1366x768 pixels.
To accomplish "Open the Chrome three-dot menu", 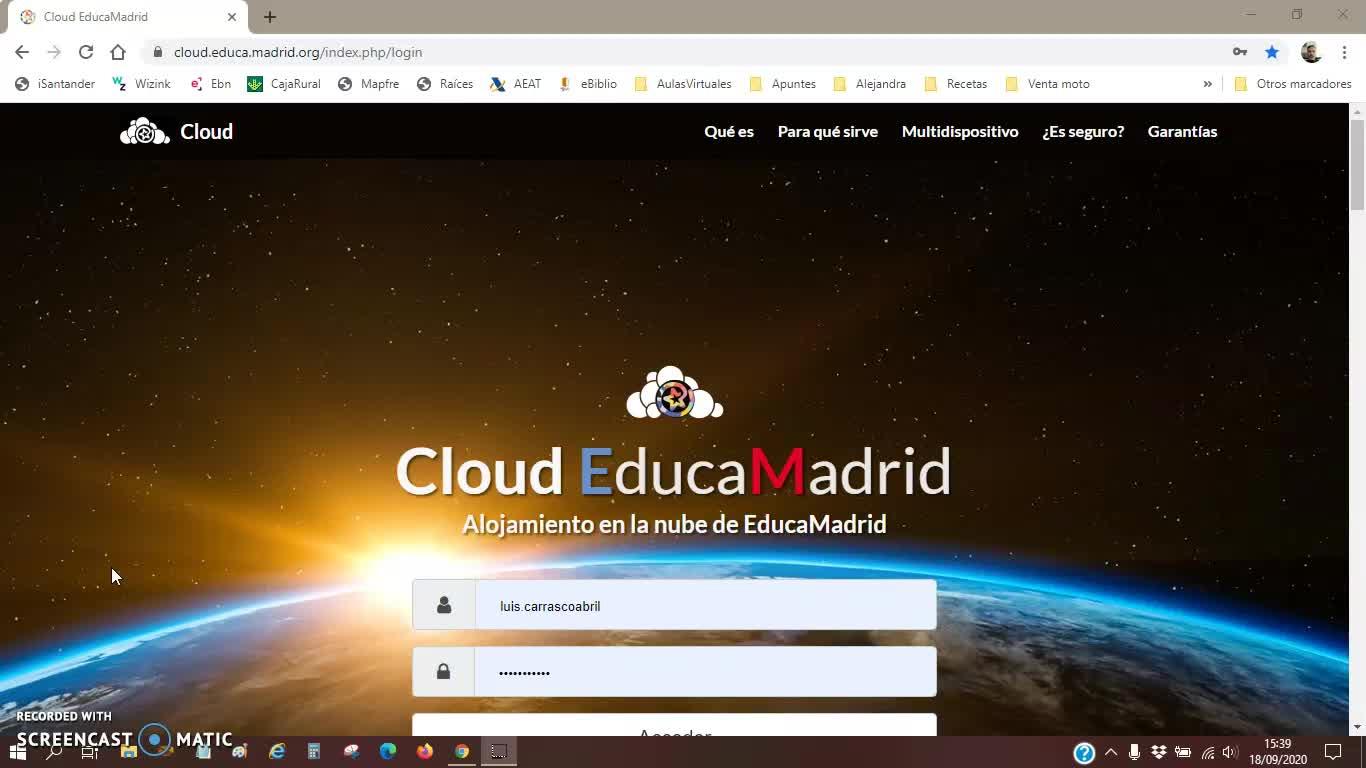I will (1345, 52).
